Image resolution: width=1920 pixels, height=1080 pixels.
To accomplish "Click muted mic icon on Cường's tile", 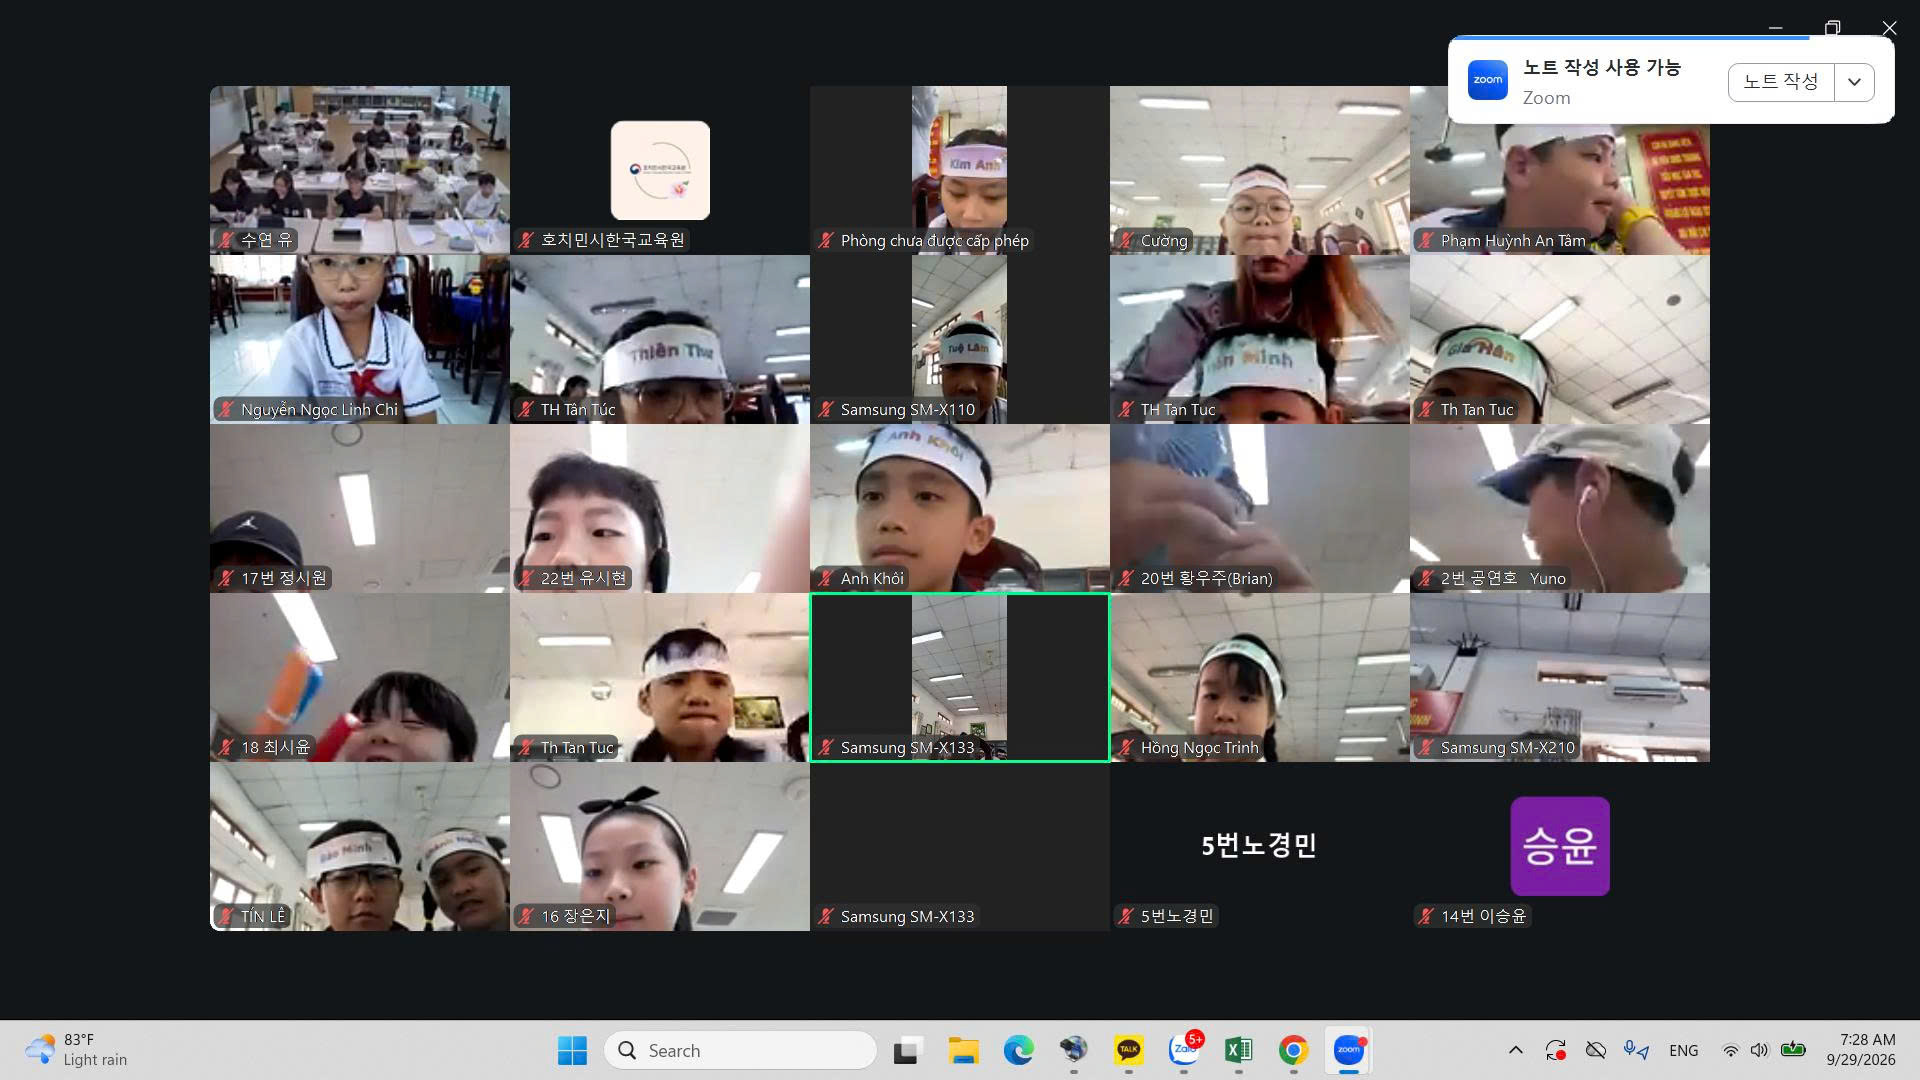I will point(1126,240).
